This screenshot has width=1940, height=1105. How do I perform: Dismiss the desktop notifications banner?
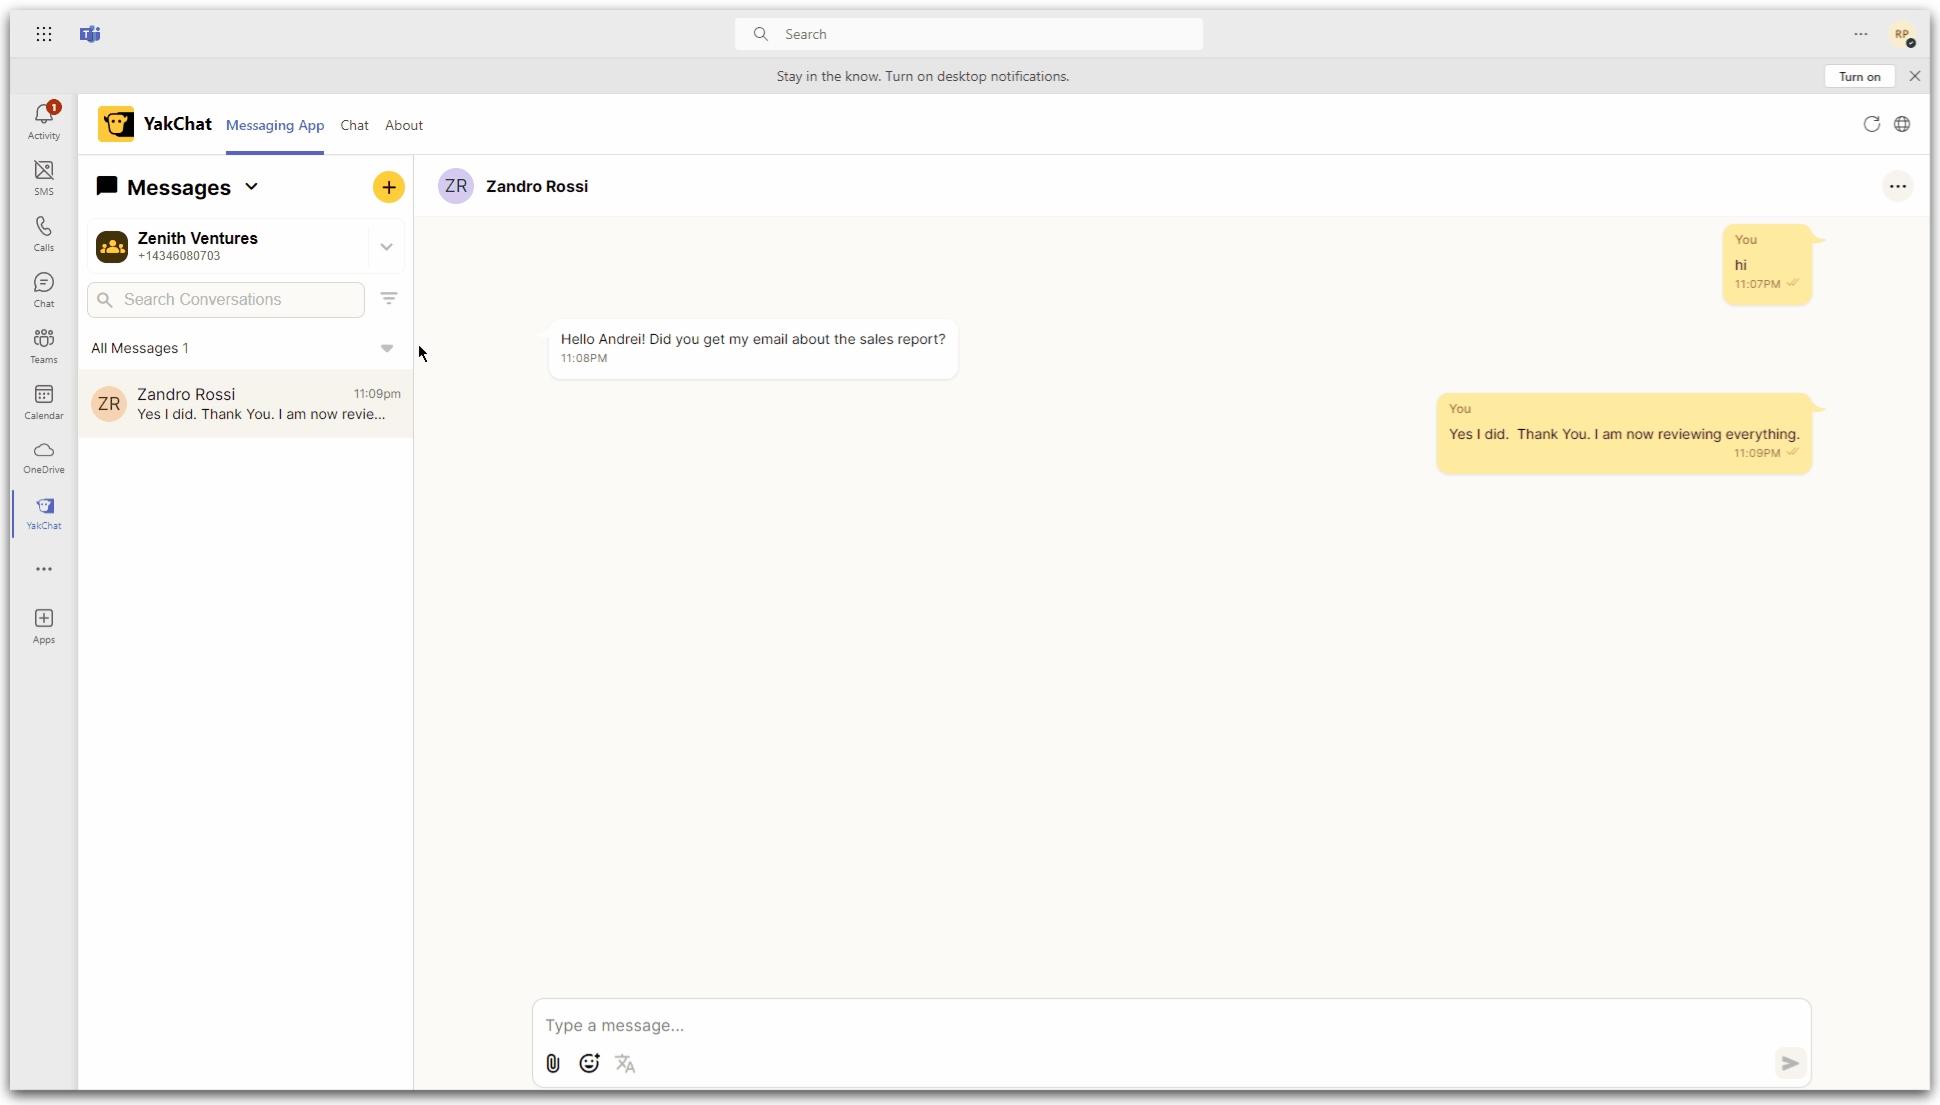1915,76
